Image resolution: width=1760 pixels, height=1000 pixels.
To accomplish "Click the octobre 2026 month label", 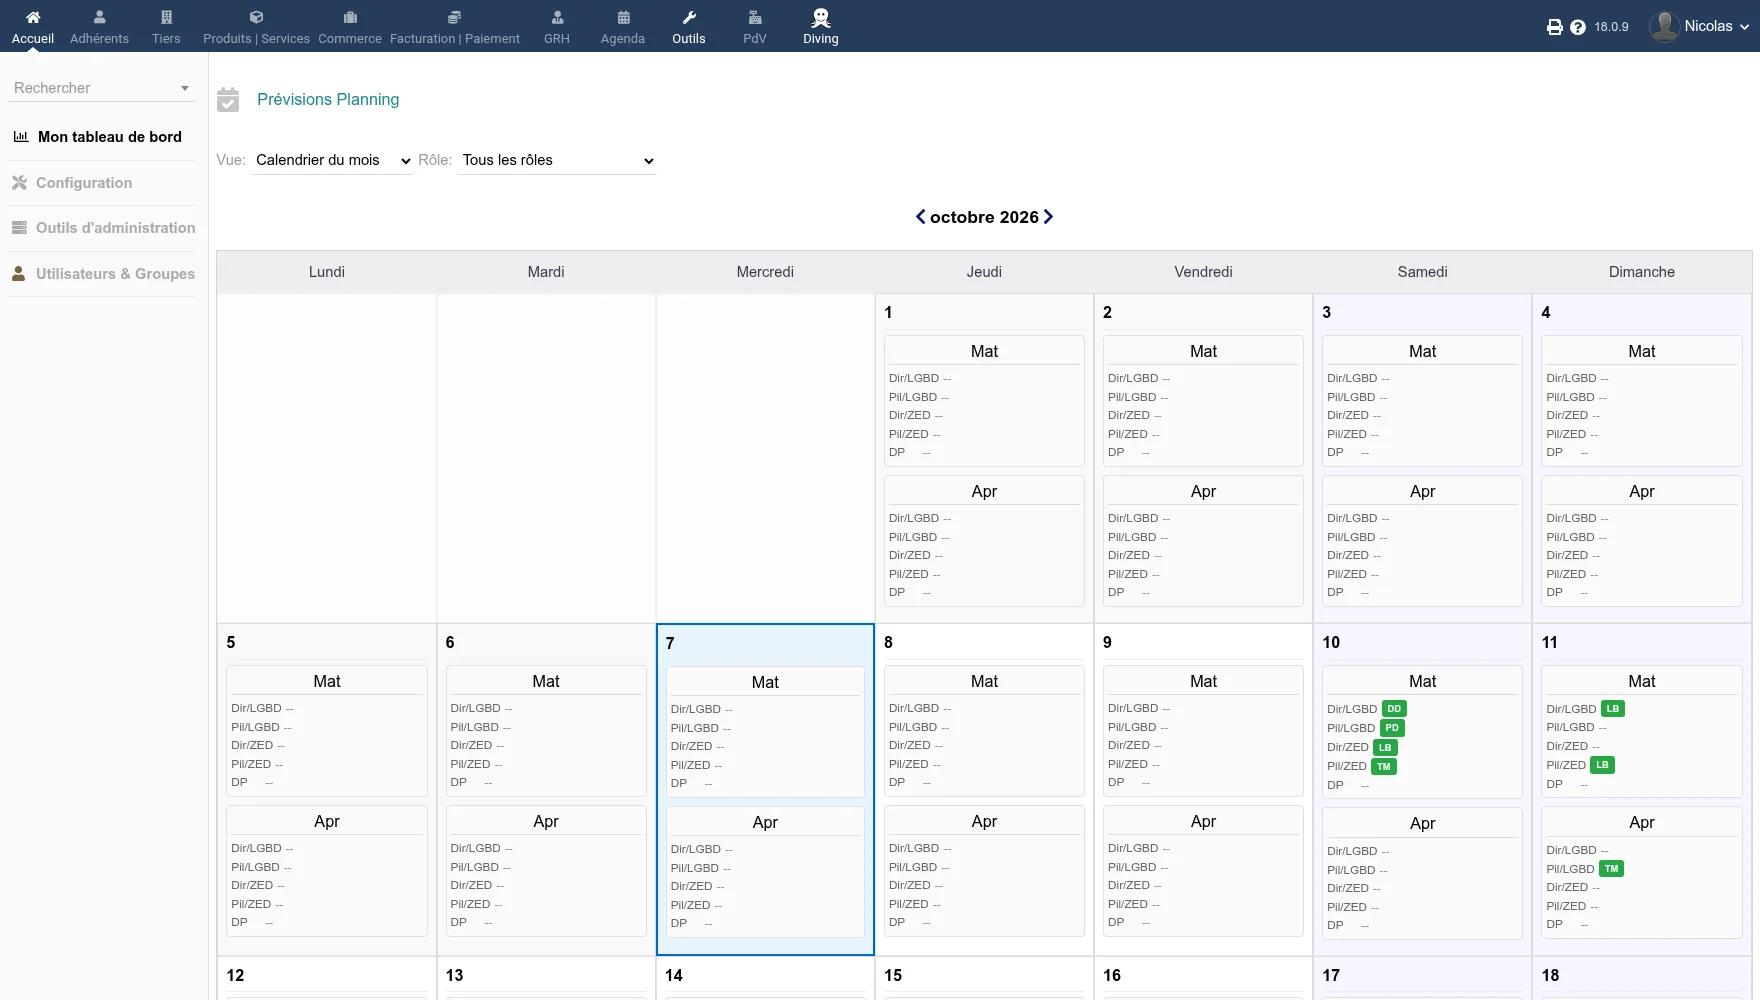I will point(984,217).
